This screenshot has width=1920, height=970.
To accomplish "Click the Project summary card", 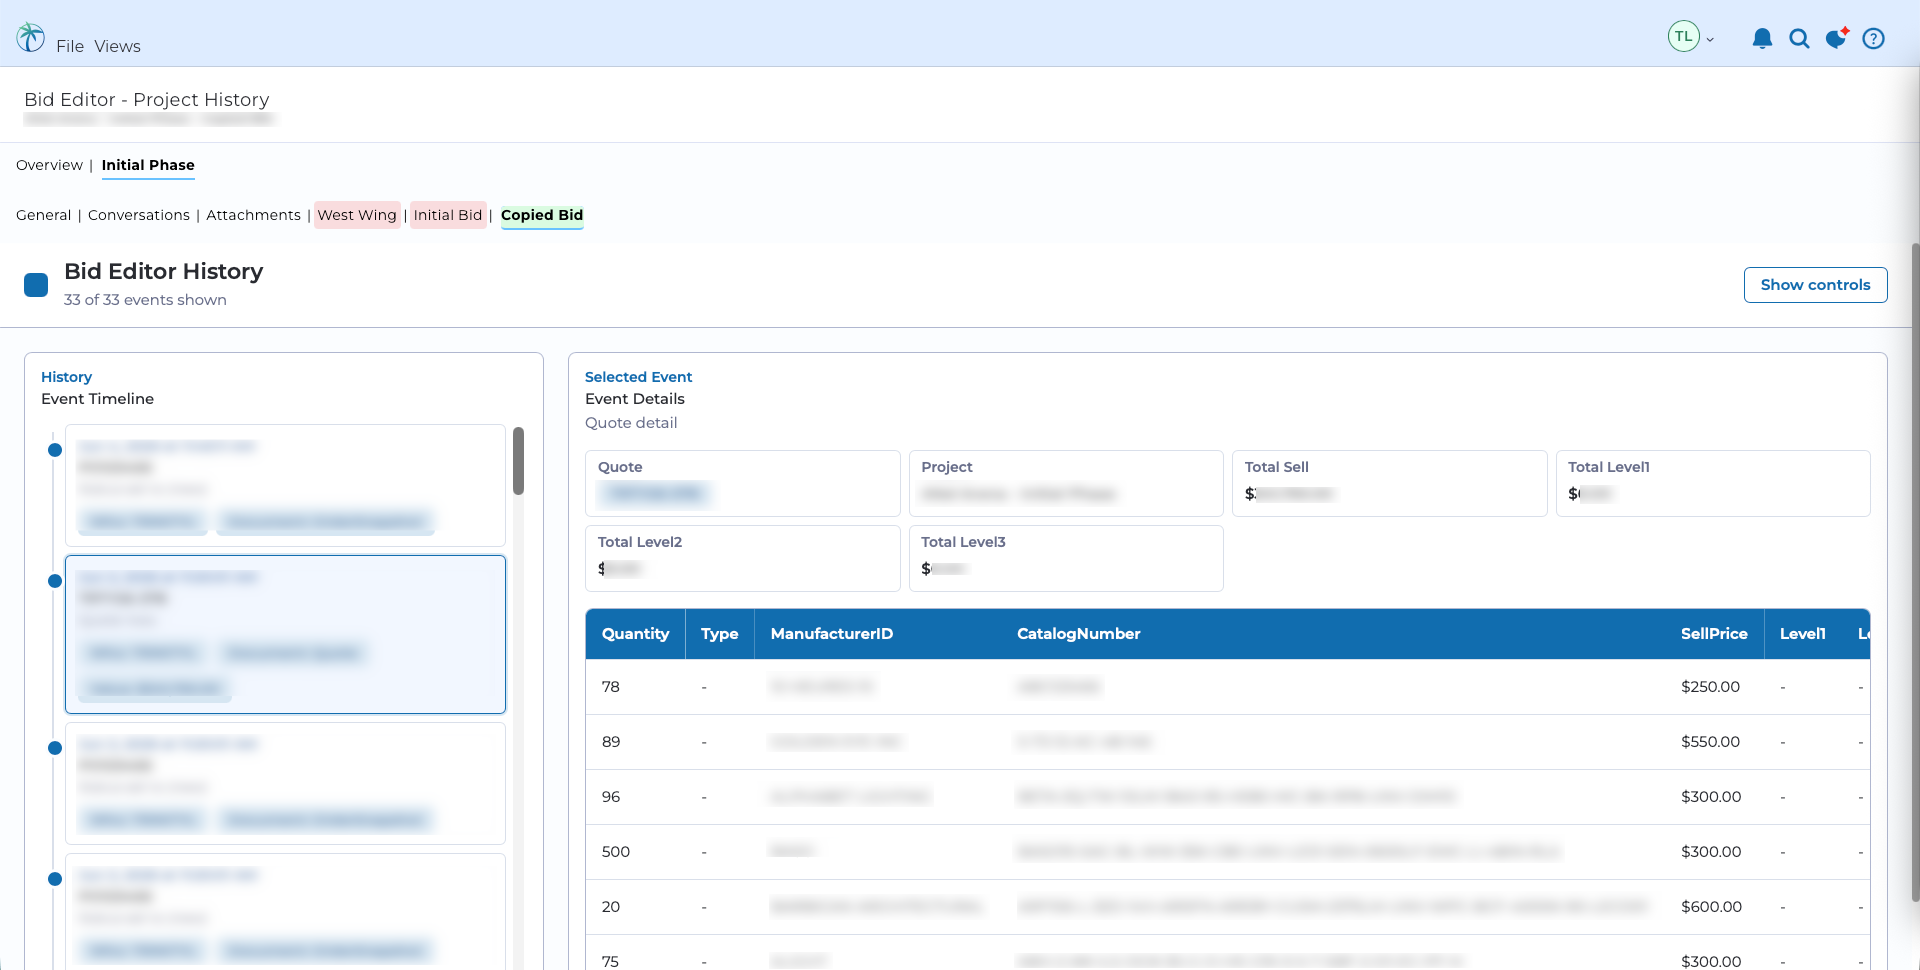I will coord(1066,483).
